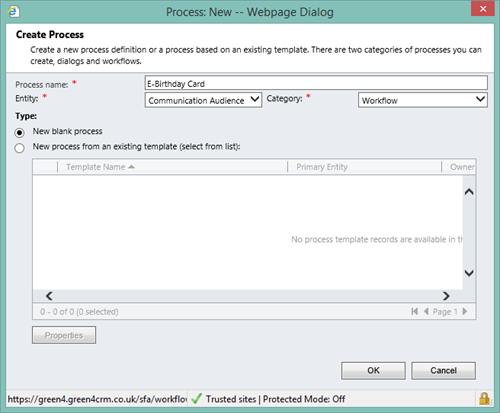500x413 pixels.
Task: Click the green Trusted sites checkmark icon
Action: (x=197, y=399)
